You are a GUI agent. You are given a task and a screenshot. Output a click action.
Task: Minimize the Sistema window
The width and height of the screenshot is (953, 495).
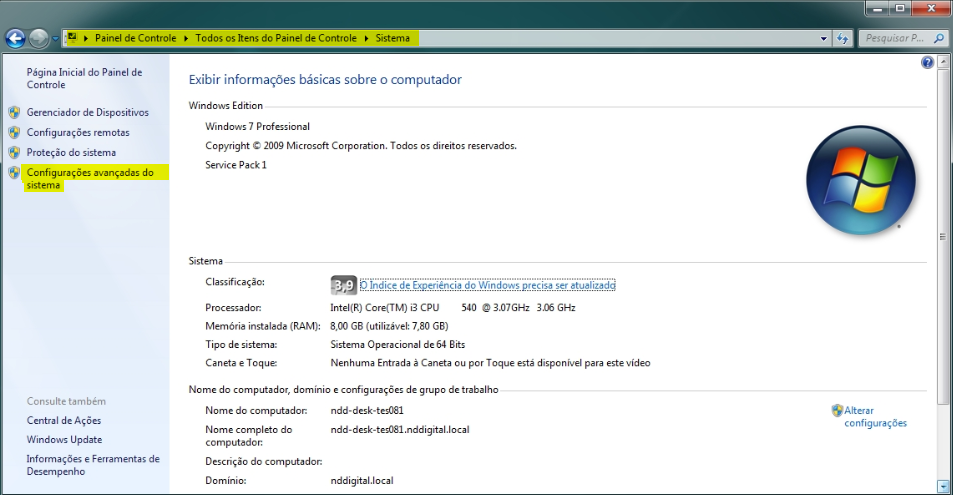pos(877,9)
